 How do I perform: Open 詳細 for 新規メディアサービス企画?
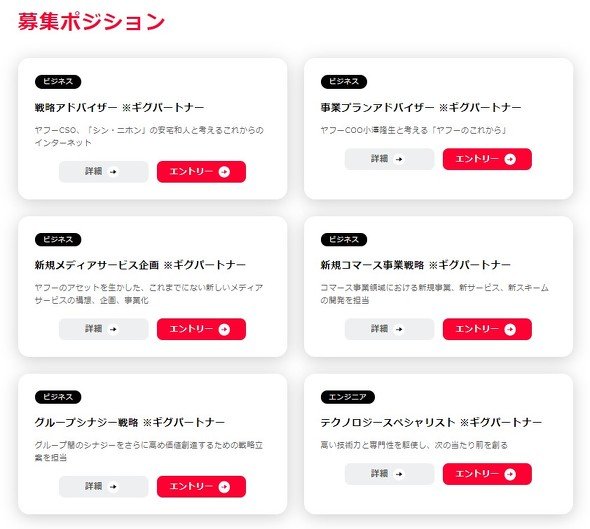pos(103,329)
